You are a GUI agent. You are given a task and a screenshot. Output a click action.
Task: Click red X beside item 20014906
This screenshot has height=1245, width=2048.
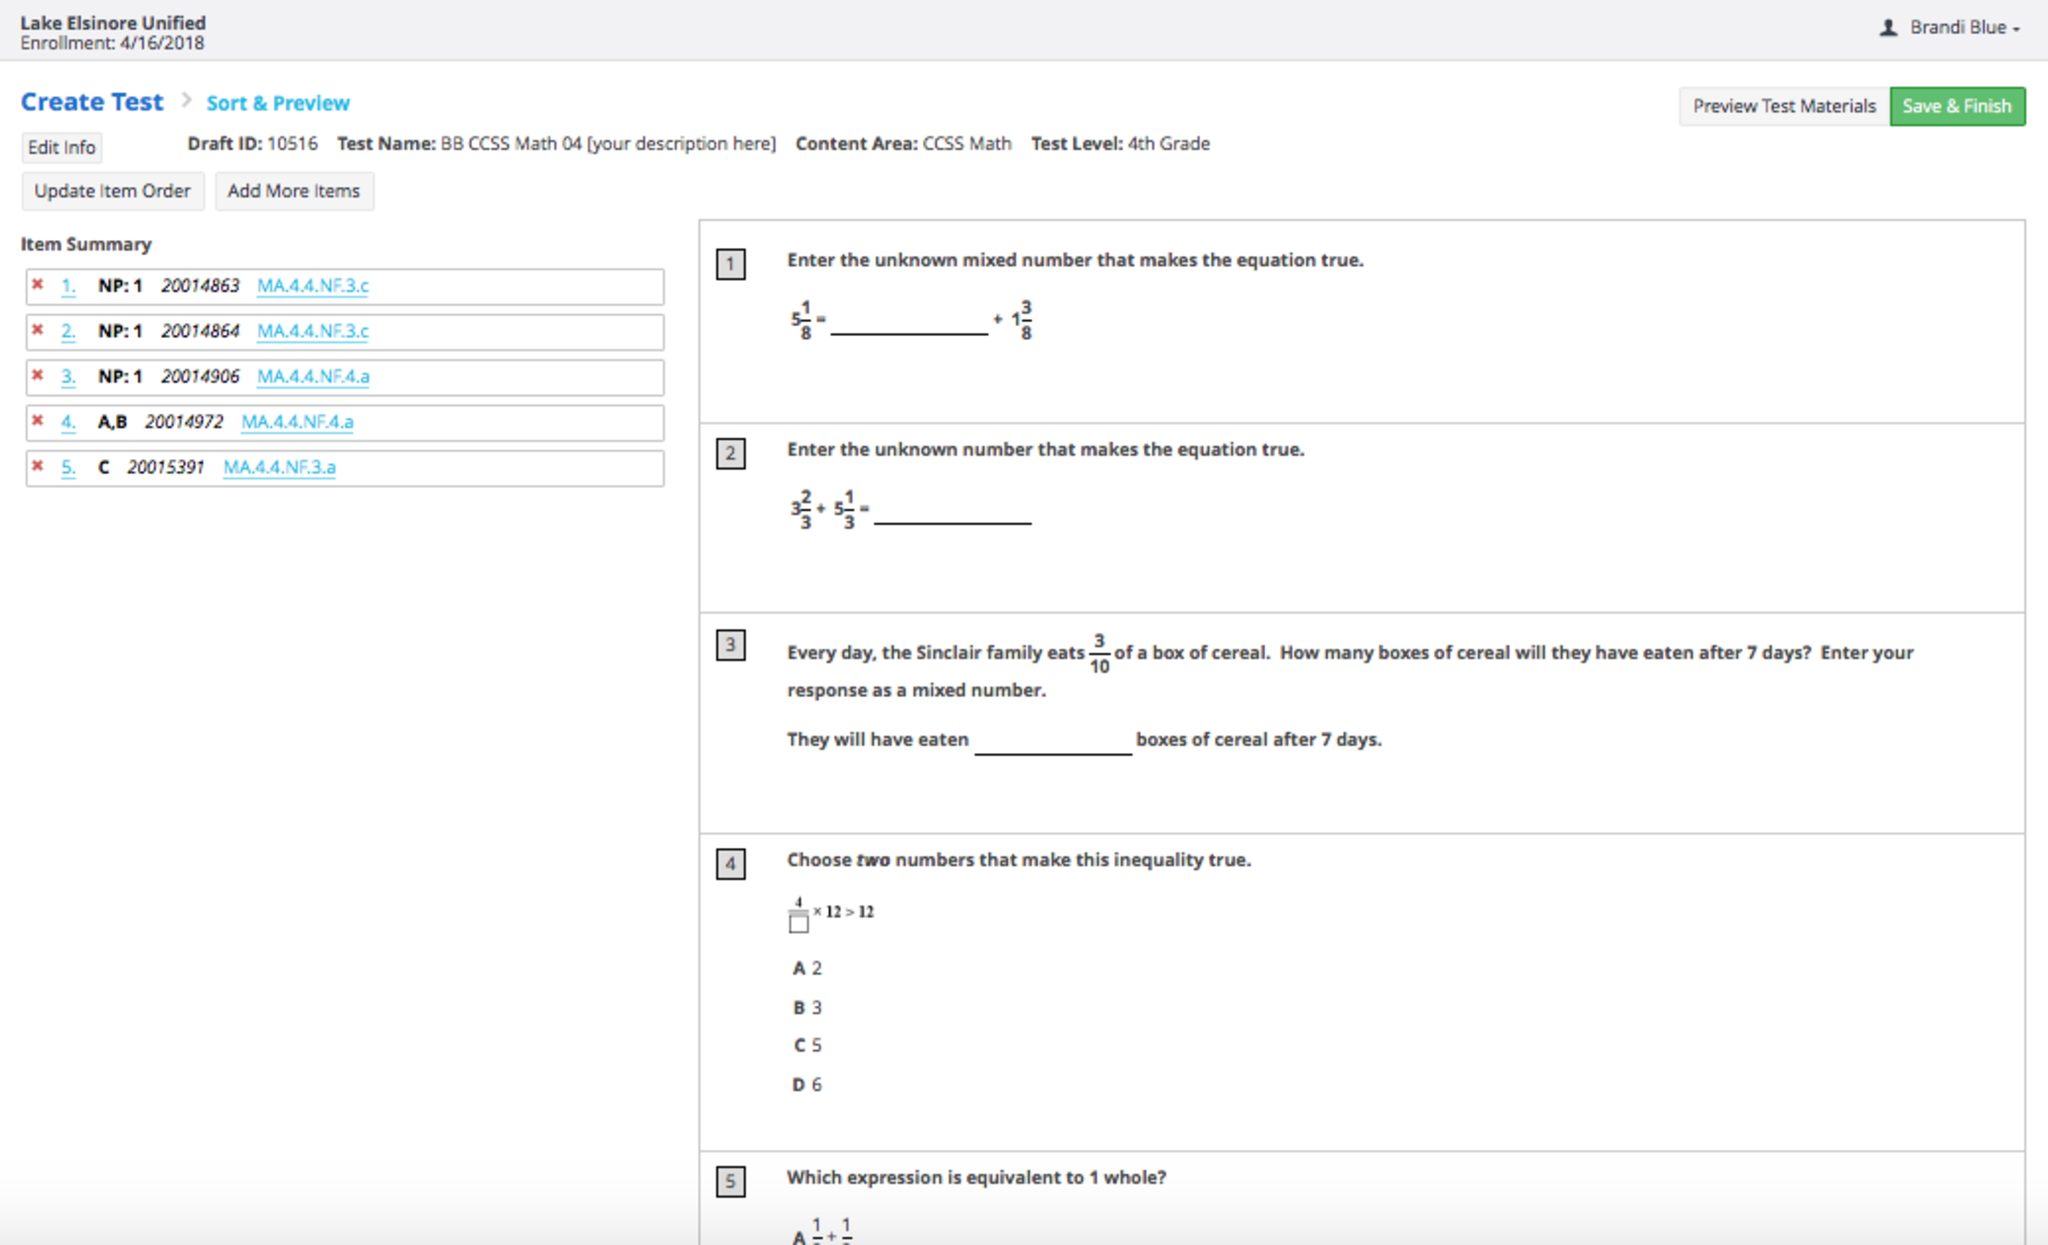pyautogui.click(x=38, y=376)
